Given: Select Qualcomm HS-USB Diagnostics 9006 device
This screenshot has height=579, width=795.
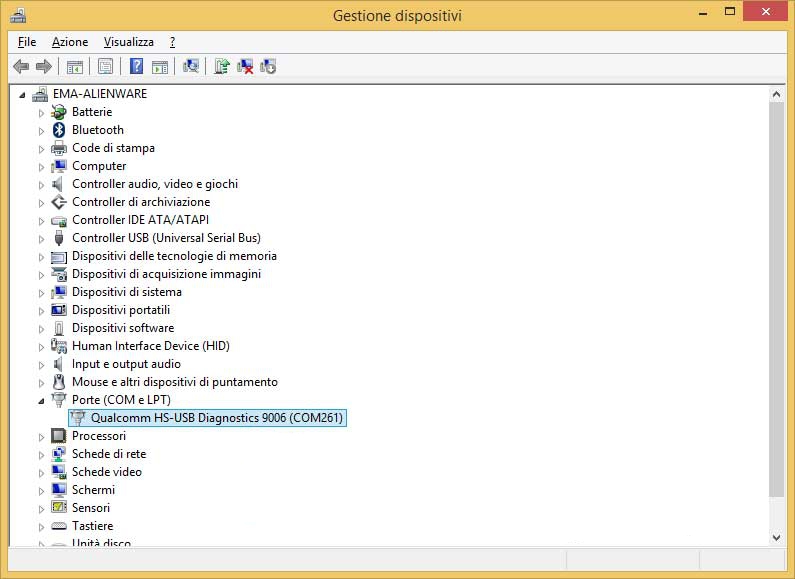Looking at the screenshot, I should (x=217, y=418).
